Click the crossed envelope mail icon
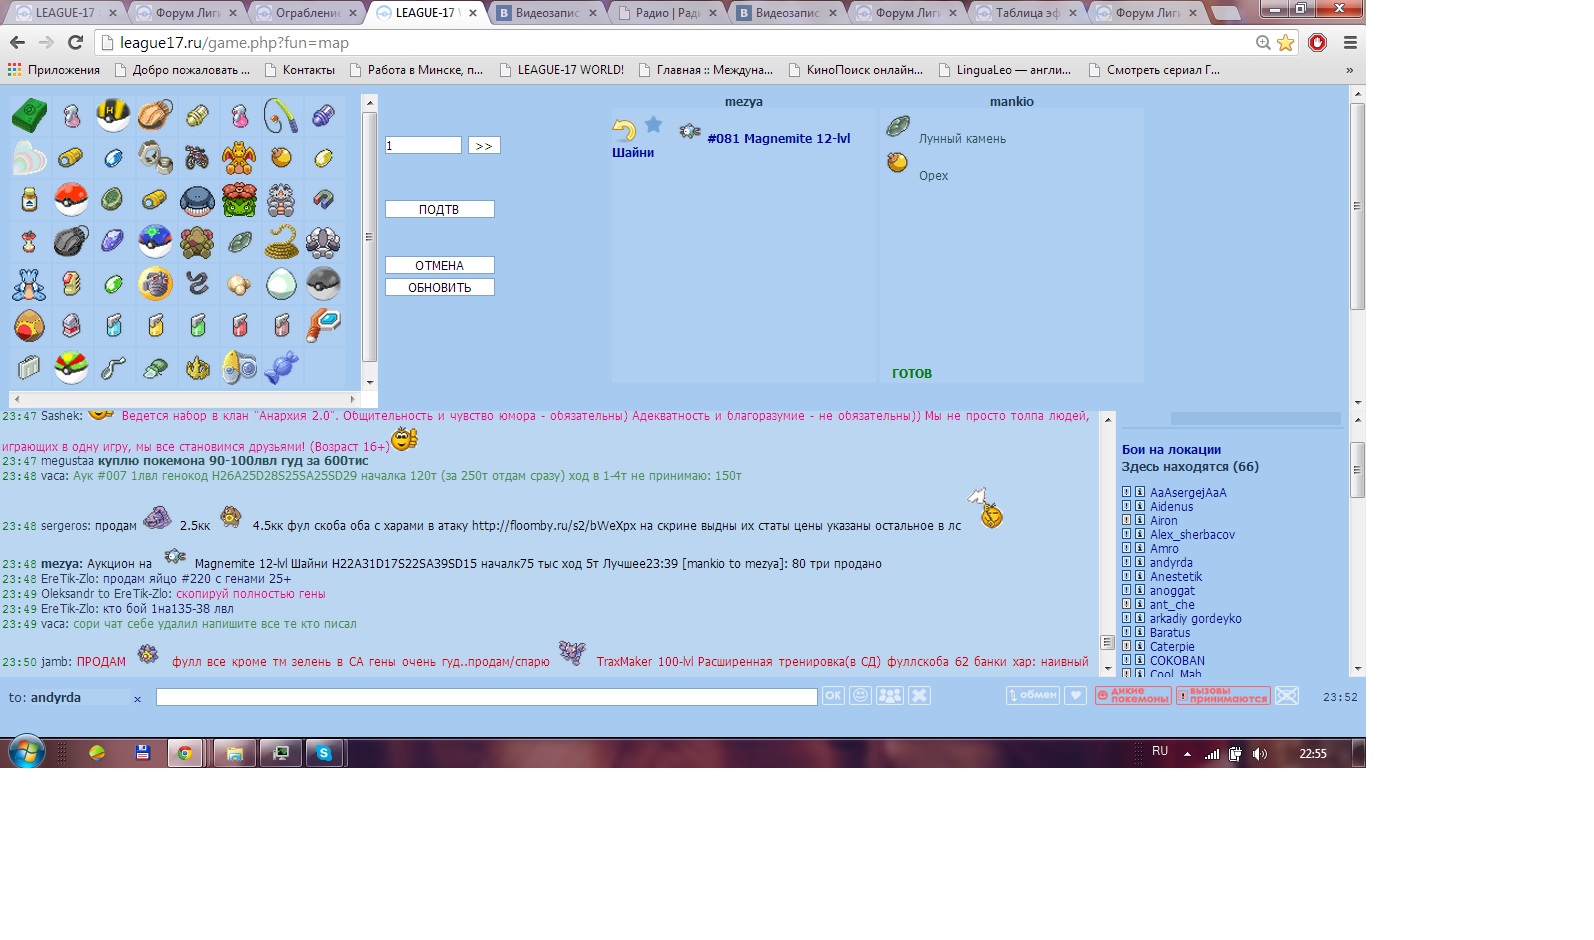This screenshot has width=1594, height=940. (1287, 696)
